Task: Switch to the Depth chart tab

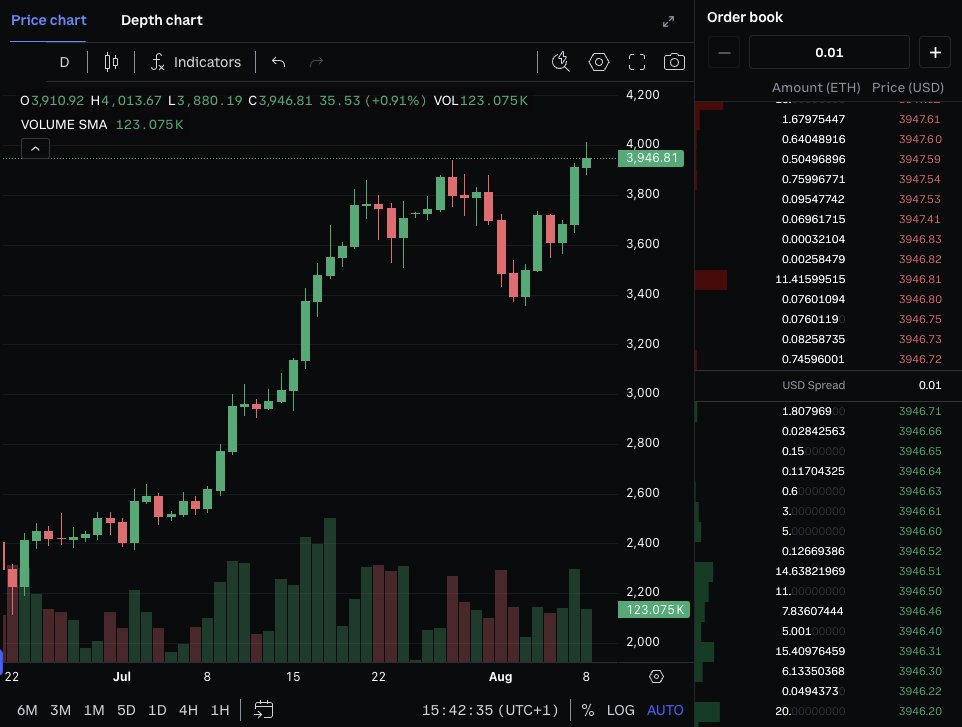Action: pyautogui.click(x=161, y=20)
